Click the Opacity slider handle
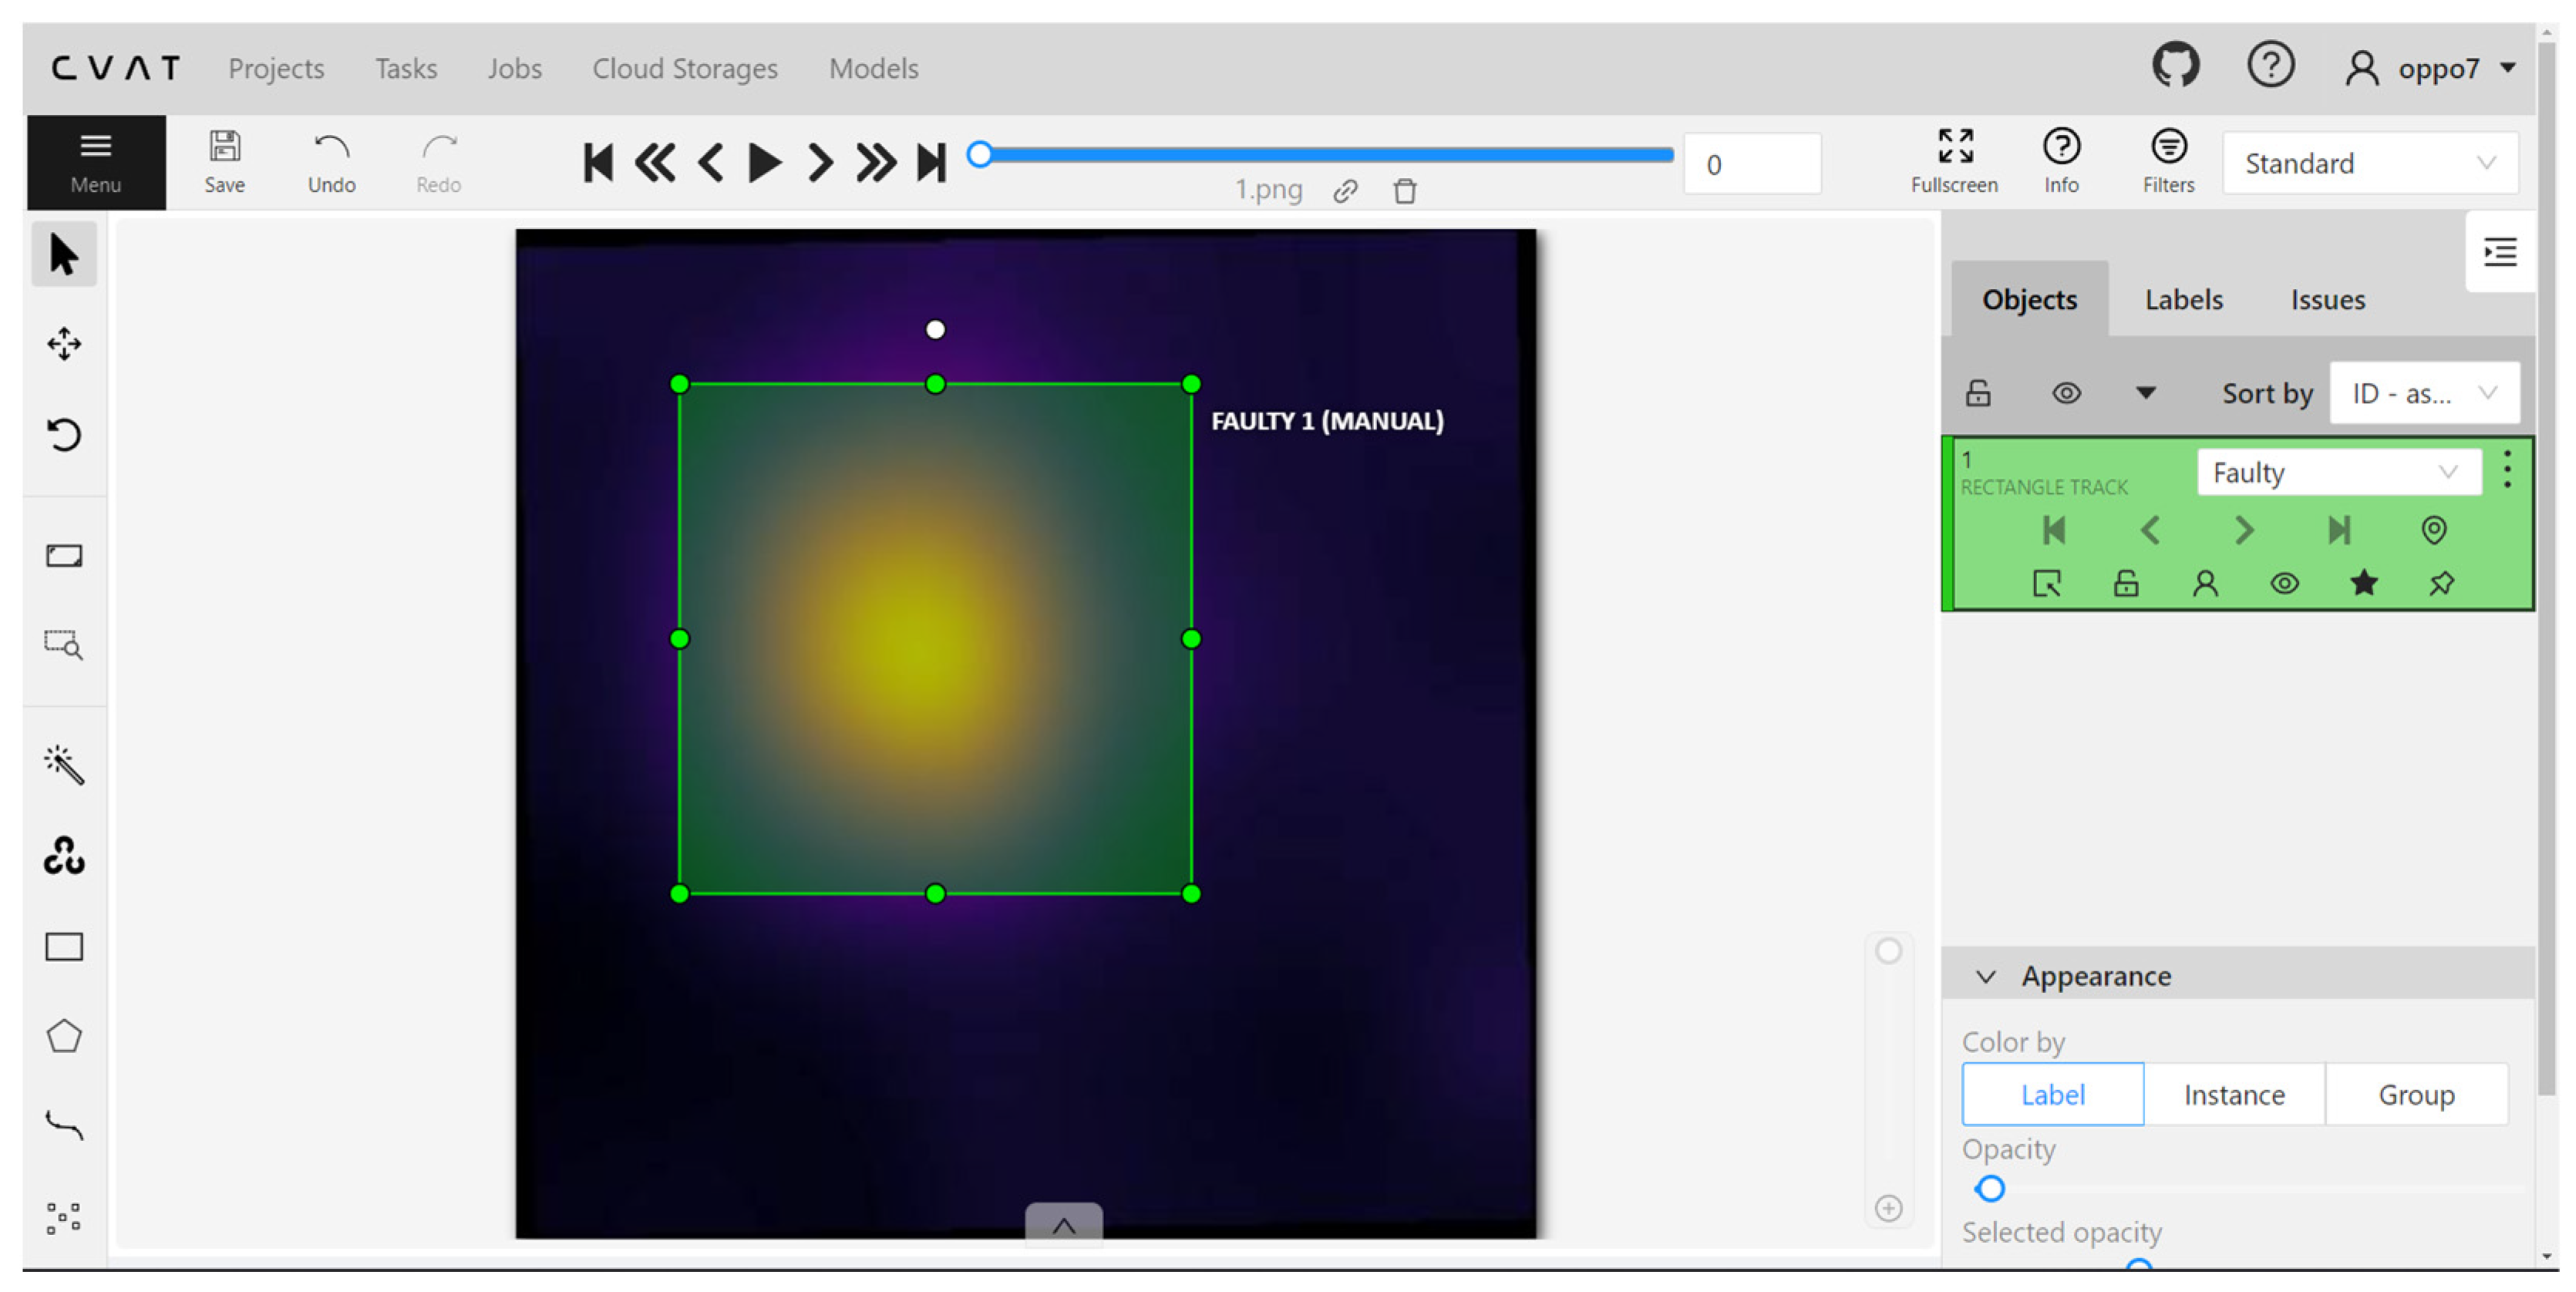2576x1292 pixels. (1990, 1188)
